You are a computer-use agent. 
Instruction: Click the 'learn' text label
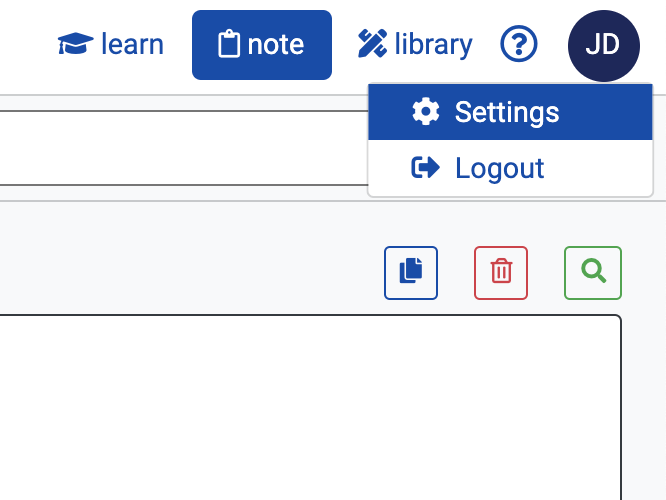click(132, 44)
